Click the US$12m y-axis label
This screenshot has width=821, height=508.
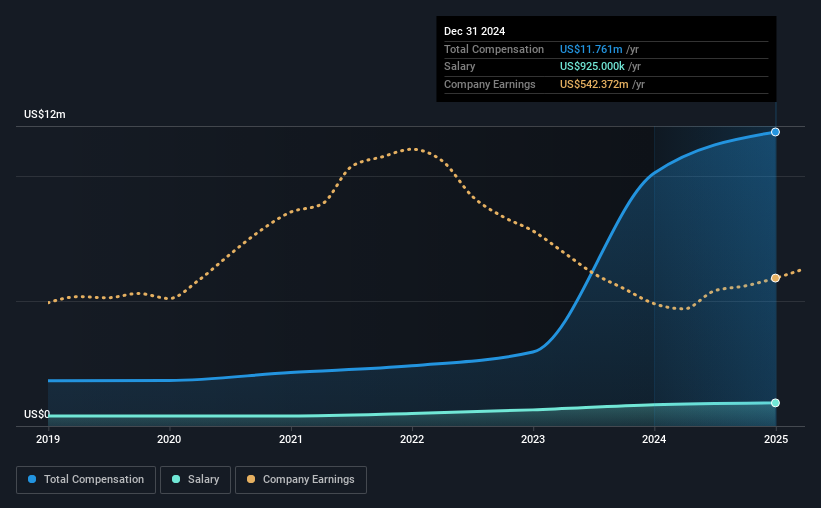(45, 114)
